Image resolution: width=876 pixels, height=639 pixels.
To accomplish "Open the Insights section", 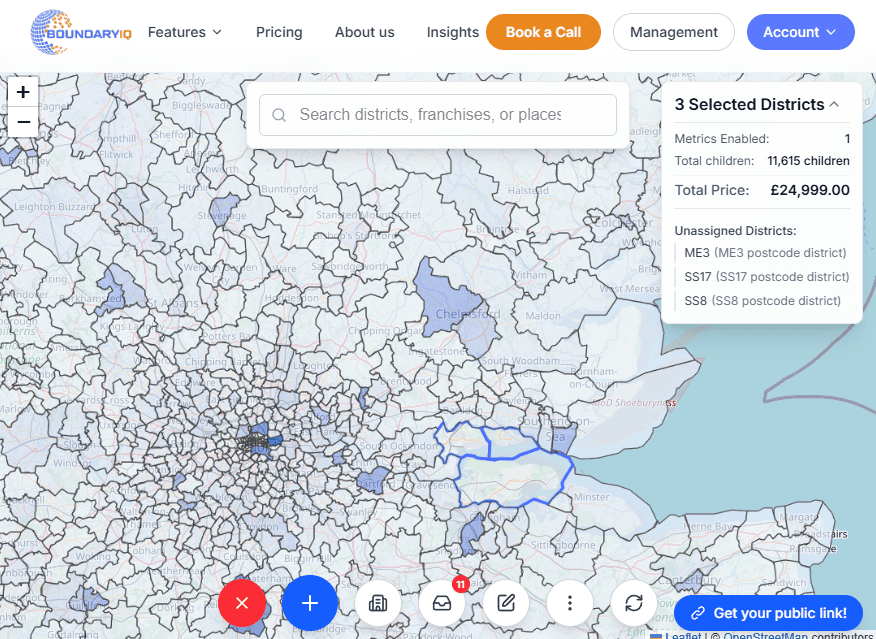I will (452, 31).
